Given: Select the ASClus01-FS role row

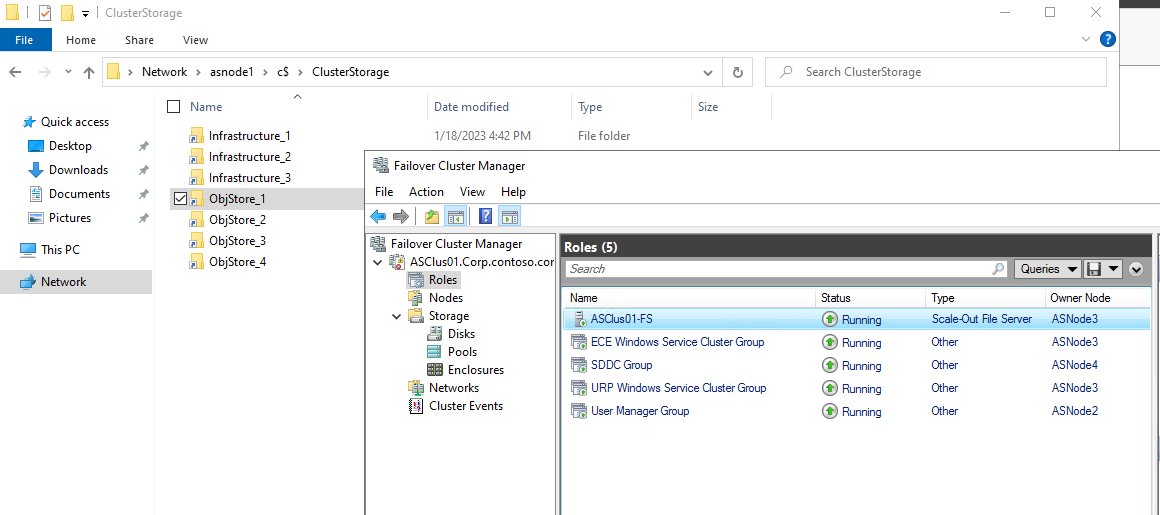Looking at the screenshot, I should (857, 320).
